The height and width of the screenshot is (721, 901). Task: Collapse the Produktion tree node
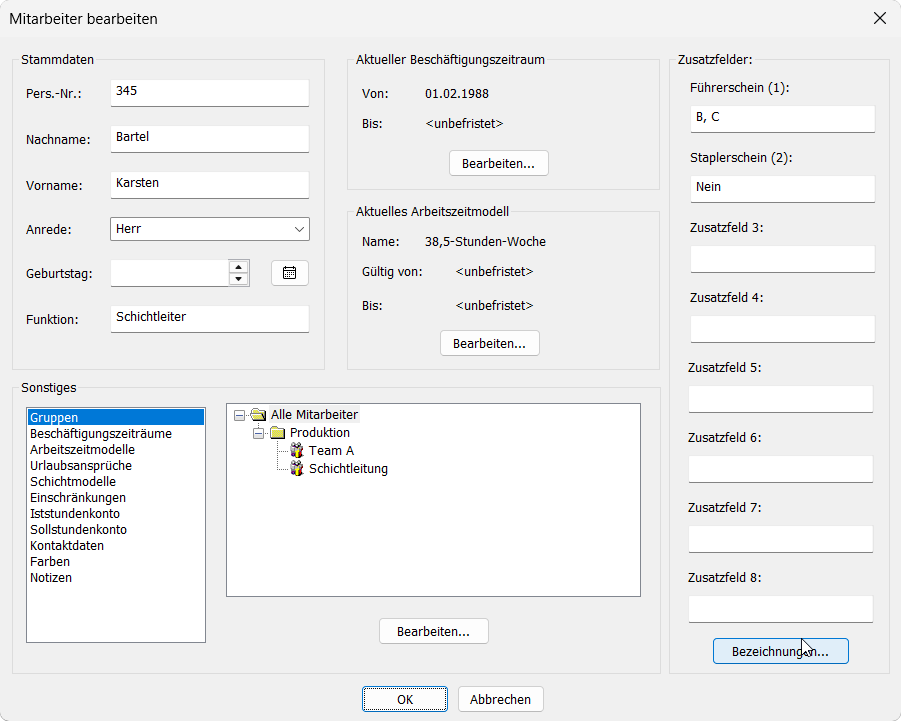(259, 433)
